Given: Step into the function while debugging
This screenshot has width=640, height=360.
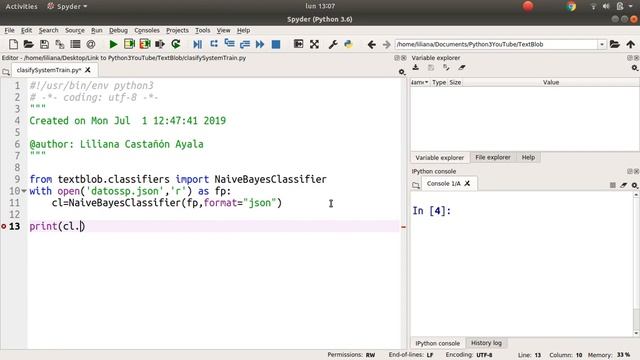Looking at the screenshot, I should [x=229, y=44].
